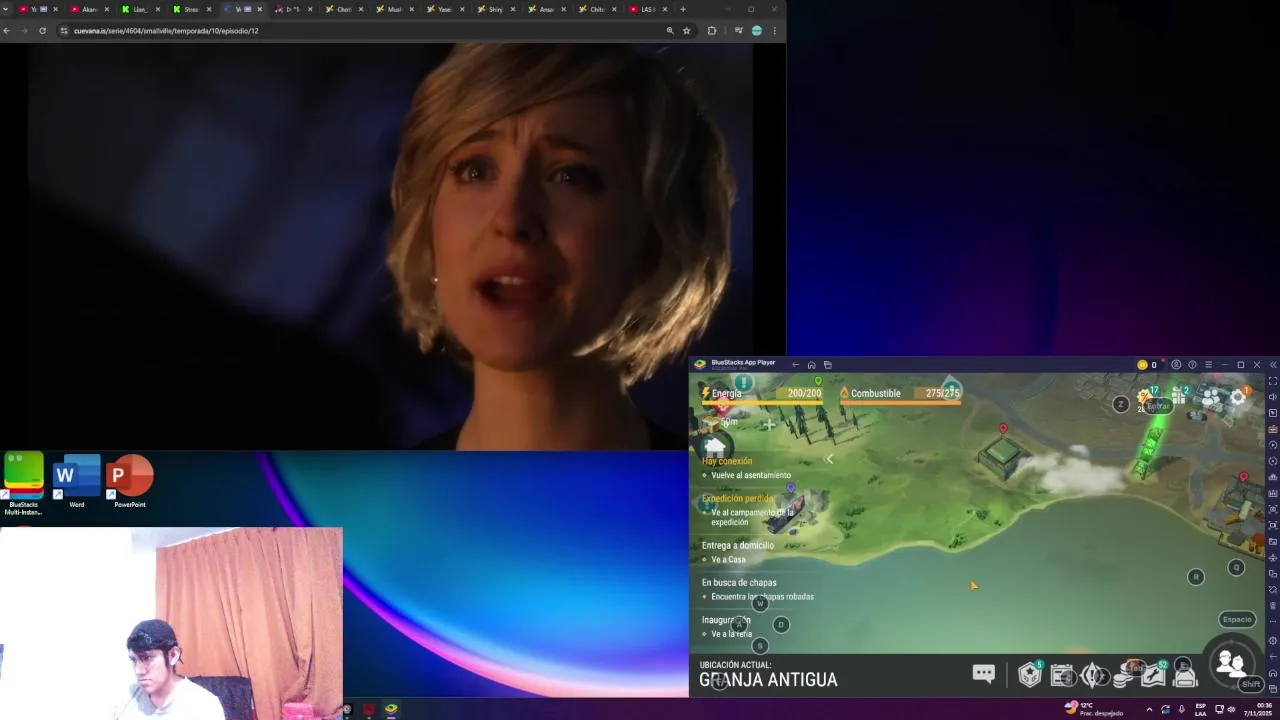Screen dimensions: 1280x720
Task: Click 'Hay conexión' quest title
Action: coord(727,461)
